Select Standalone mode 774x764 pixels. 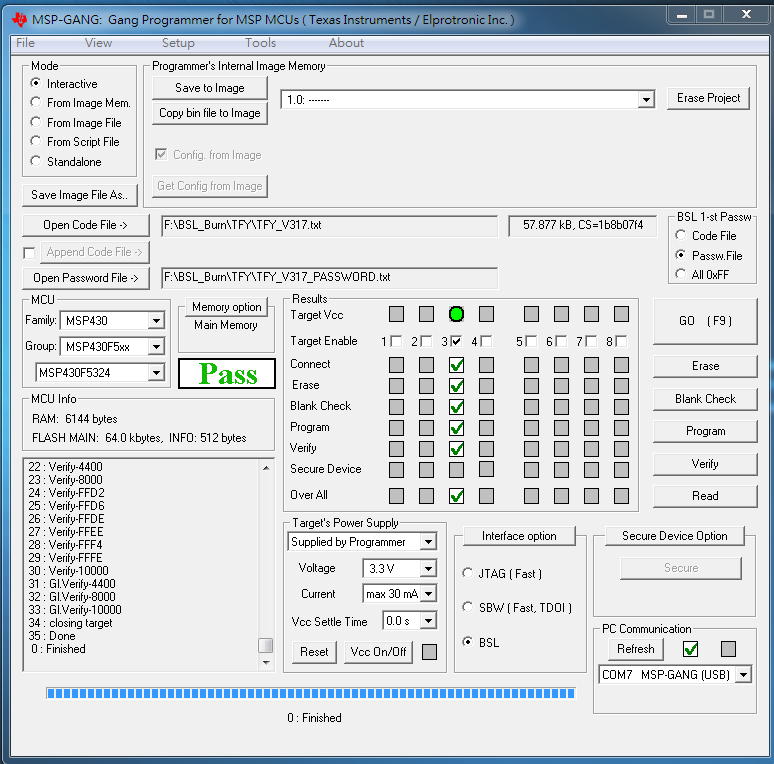(x=36, y=161)
